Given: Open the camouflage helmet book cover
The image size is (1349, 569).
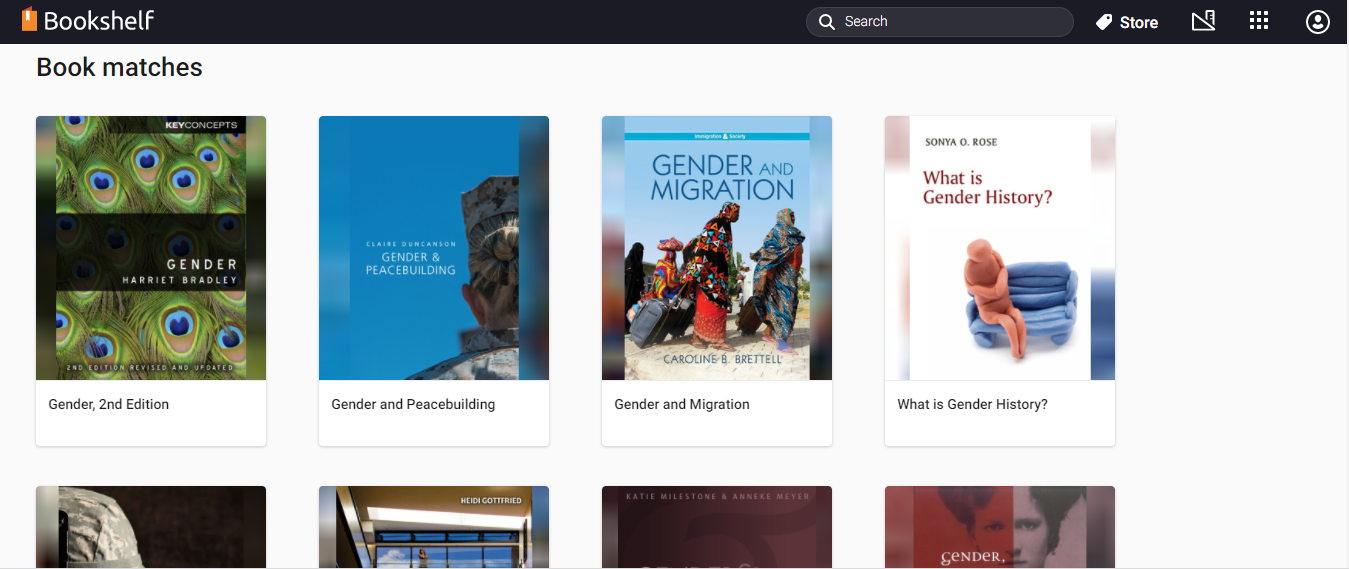Looking at the screenshot, I should [x=151, y=527].
